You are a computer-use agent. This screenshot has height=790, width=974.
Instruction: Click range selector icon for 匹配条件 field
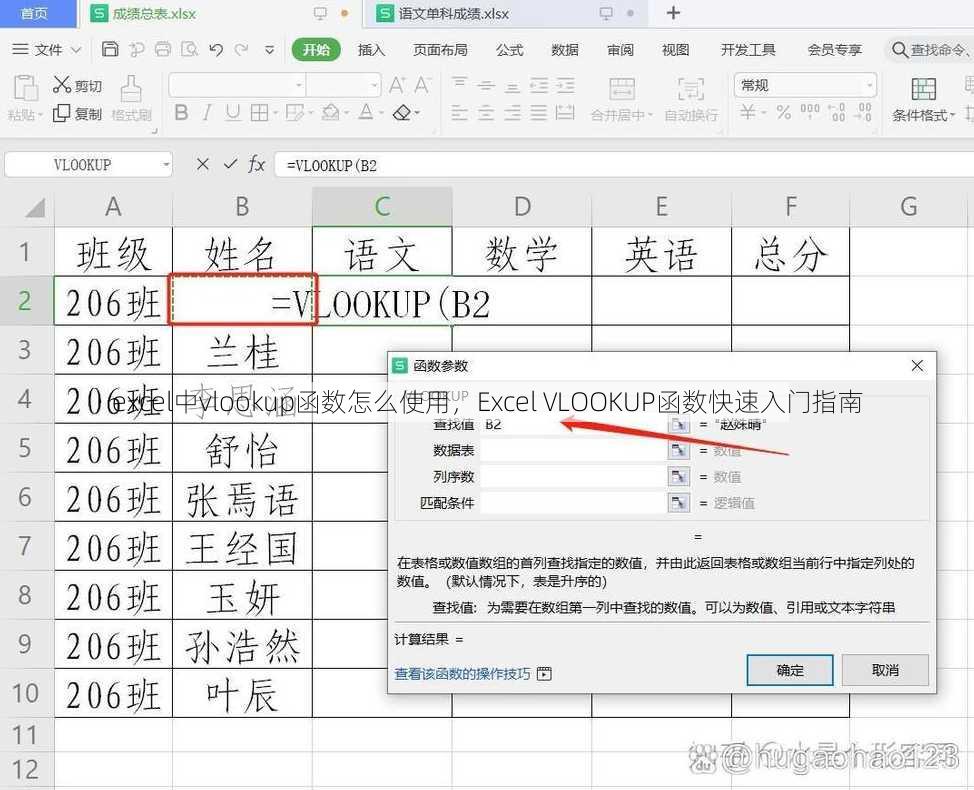pos(679,502)
